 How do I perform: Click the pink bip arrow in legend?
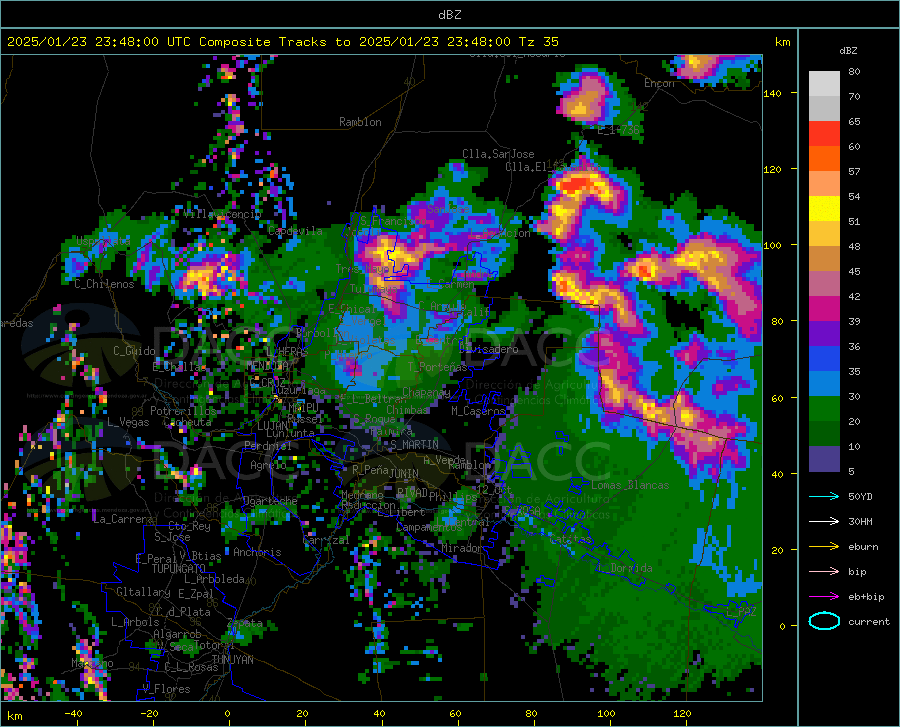point(824,572)
